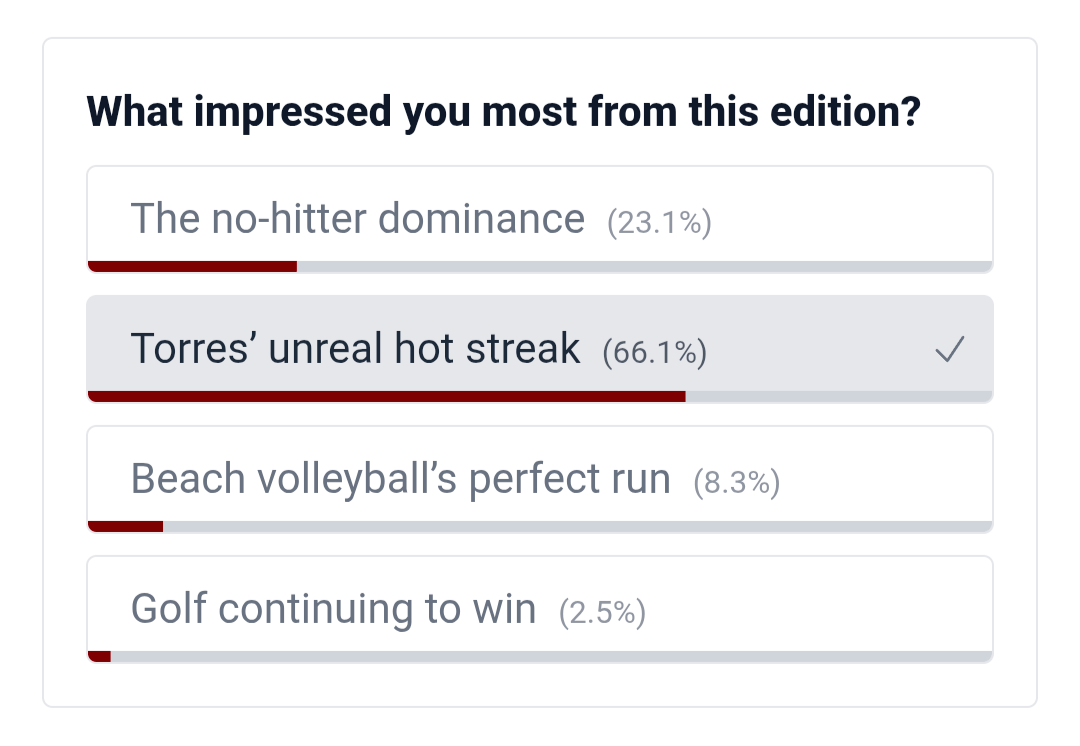The width and height of the screenshot is (1080, 746).
Task: Click gray unfilled part of Golf bar
Action: point(552,656)
